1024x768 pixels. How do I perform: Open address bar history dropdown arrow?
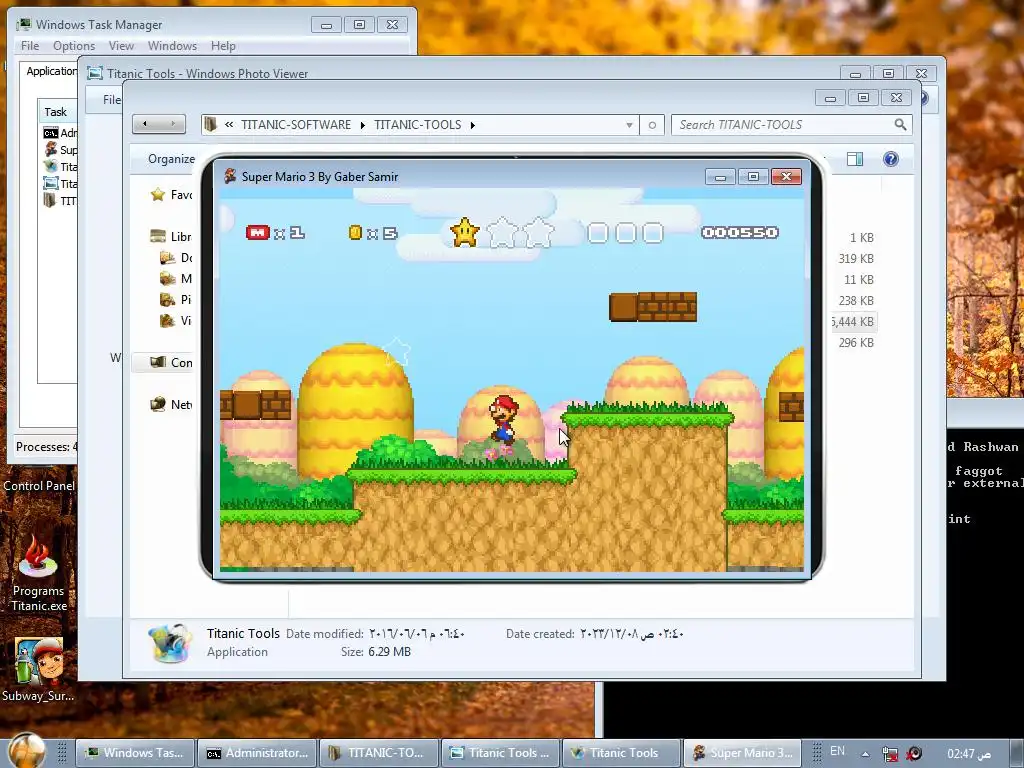629,125
